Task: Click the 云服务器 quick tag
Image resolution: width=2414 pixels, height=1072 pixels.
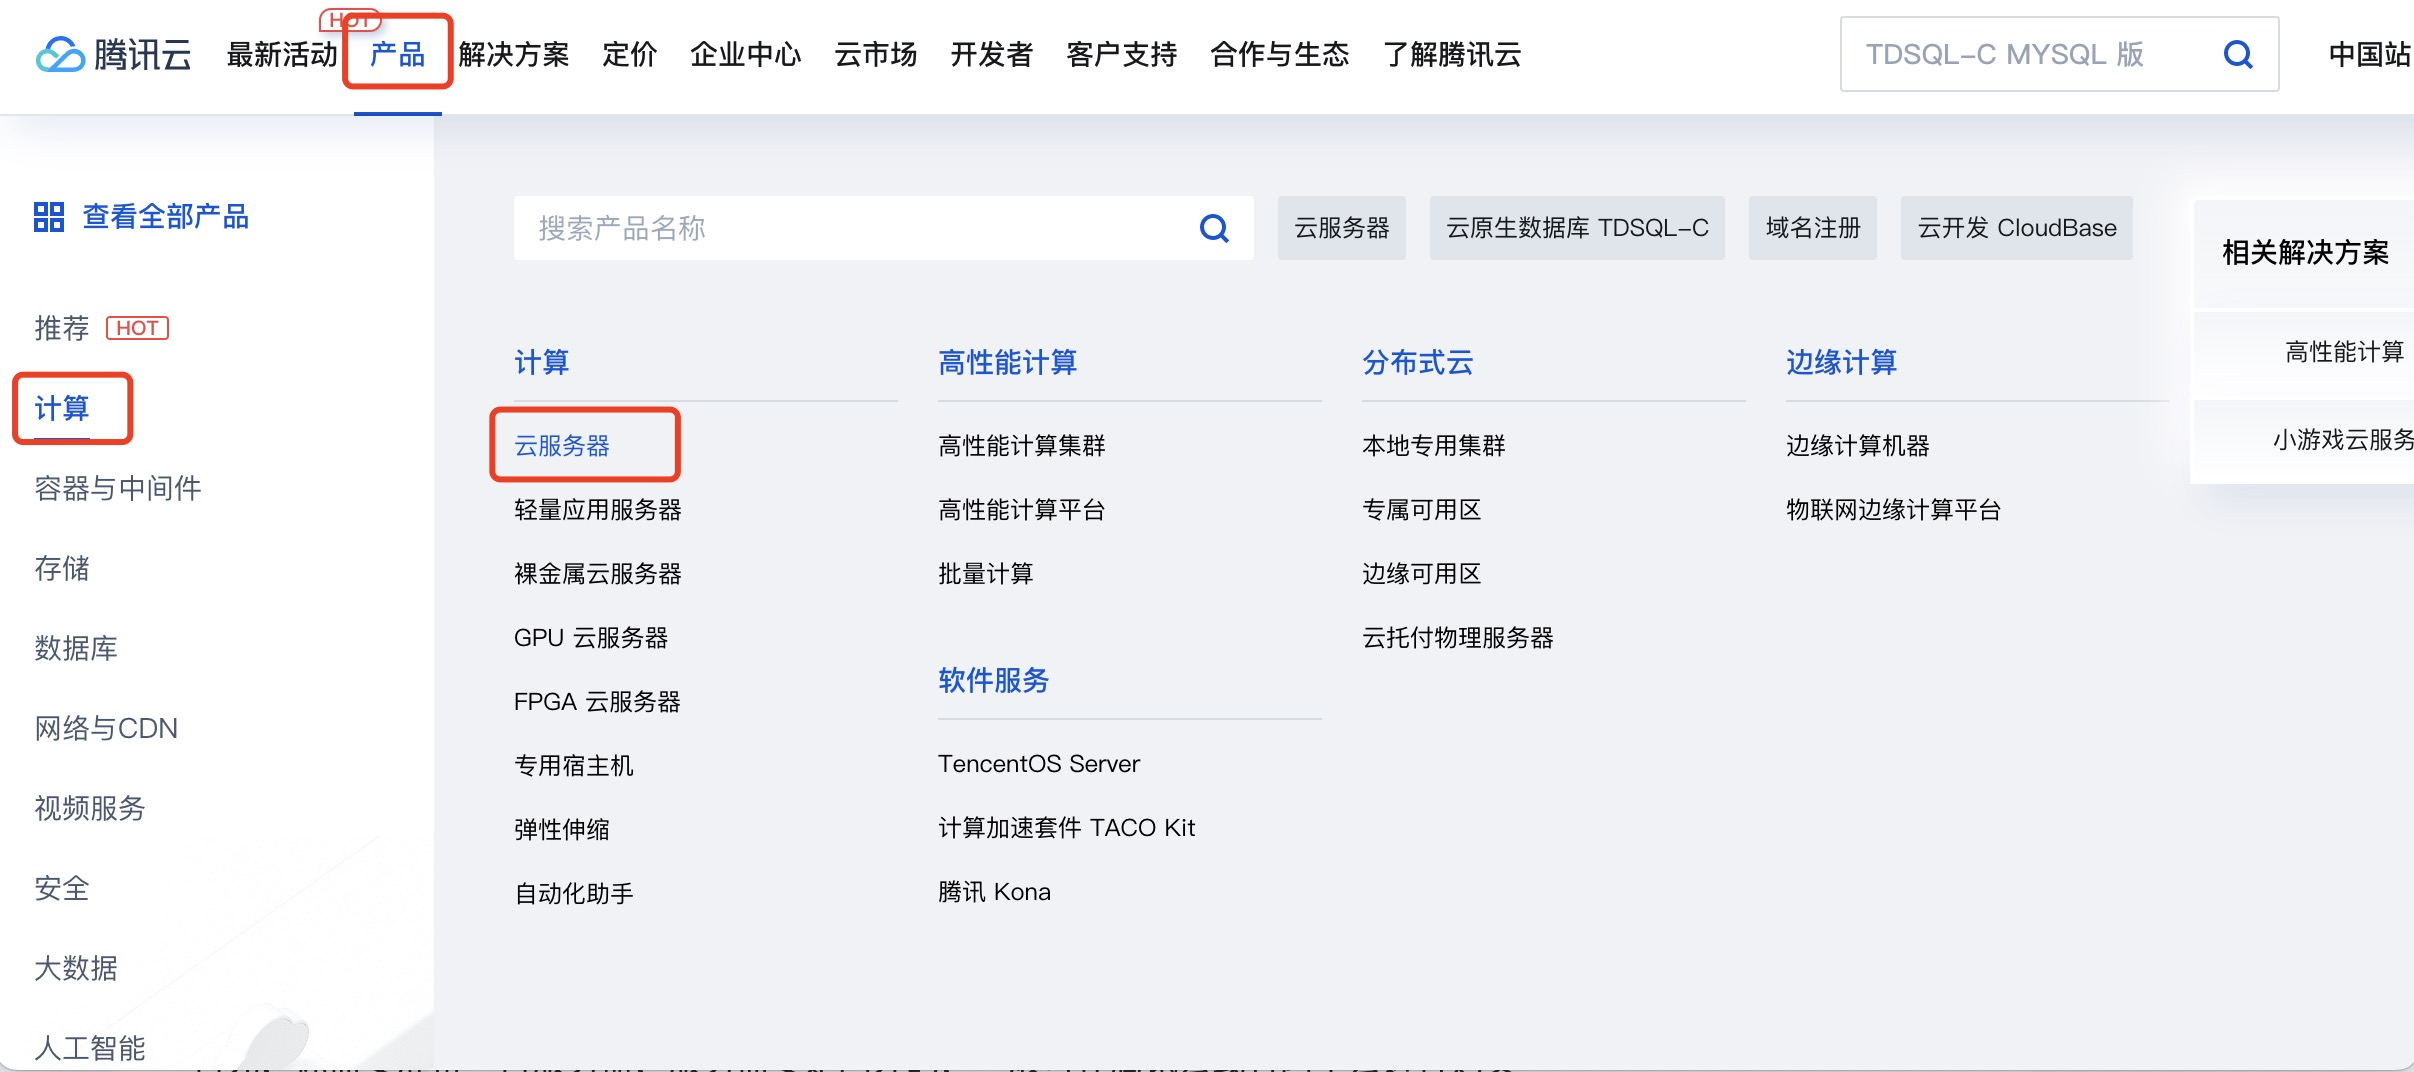Action: (1342, 228)
